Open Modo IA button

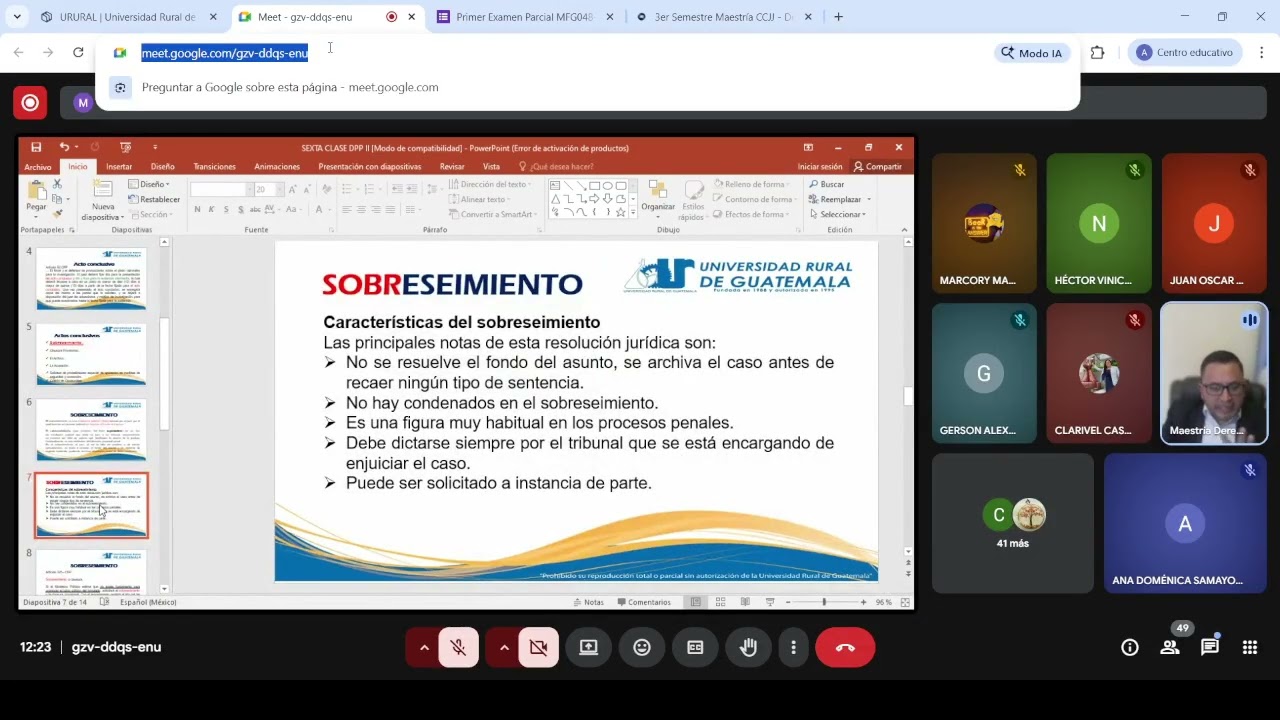1033,53
